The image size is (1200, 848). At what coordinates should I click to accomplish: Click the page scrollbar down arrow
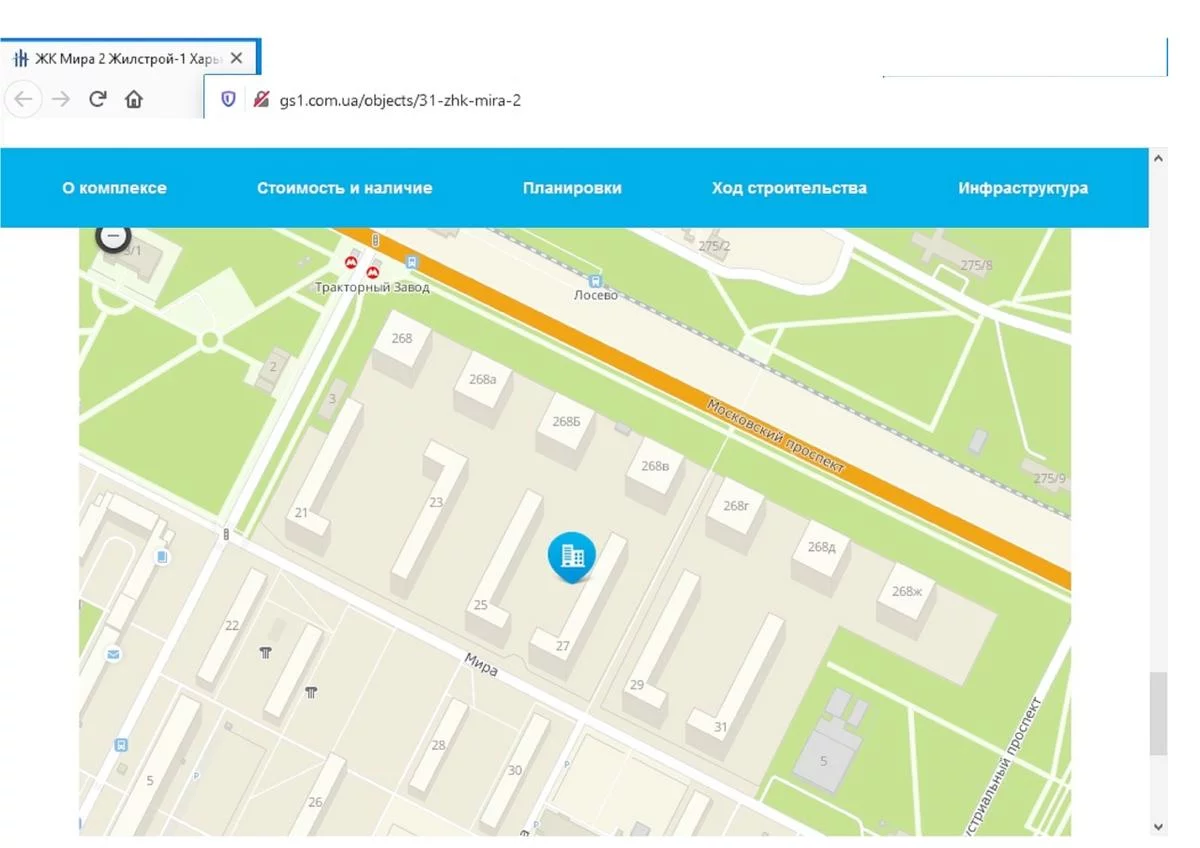point(1158,827)
